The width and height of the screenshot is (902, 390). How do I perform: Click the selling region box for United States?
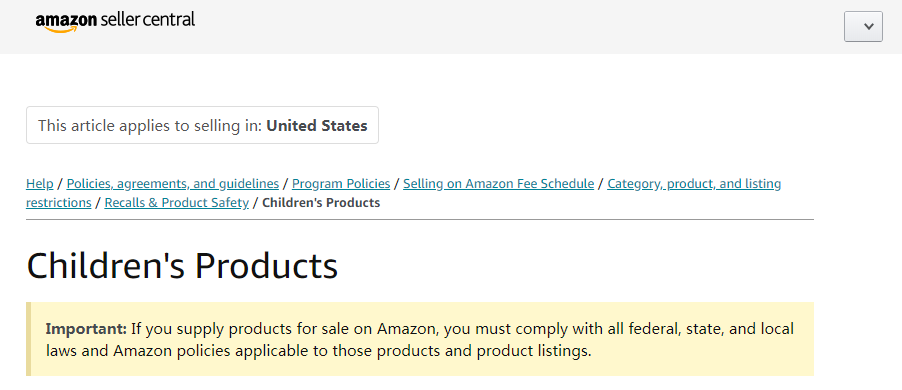[202, 125]
